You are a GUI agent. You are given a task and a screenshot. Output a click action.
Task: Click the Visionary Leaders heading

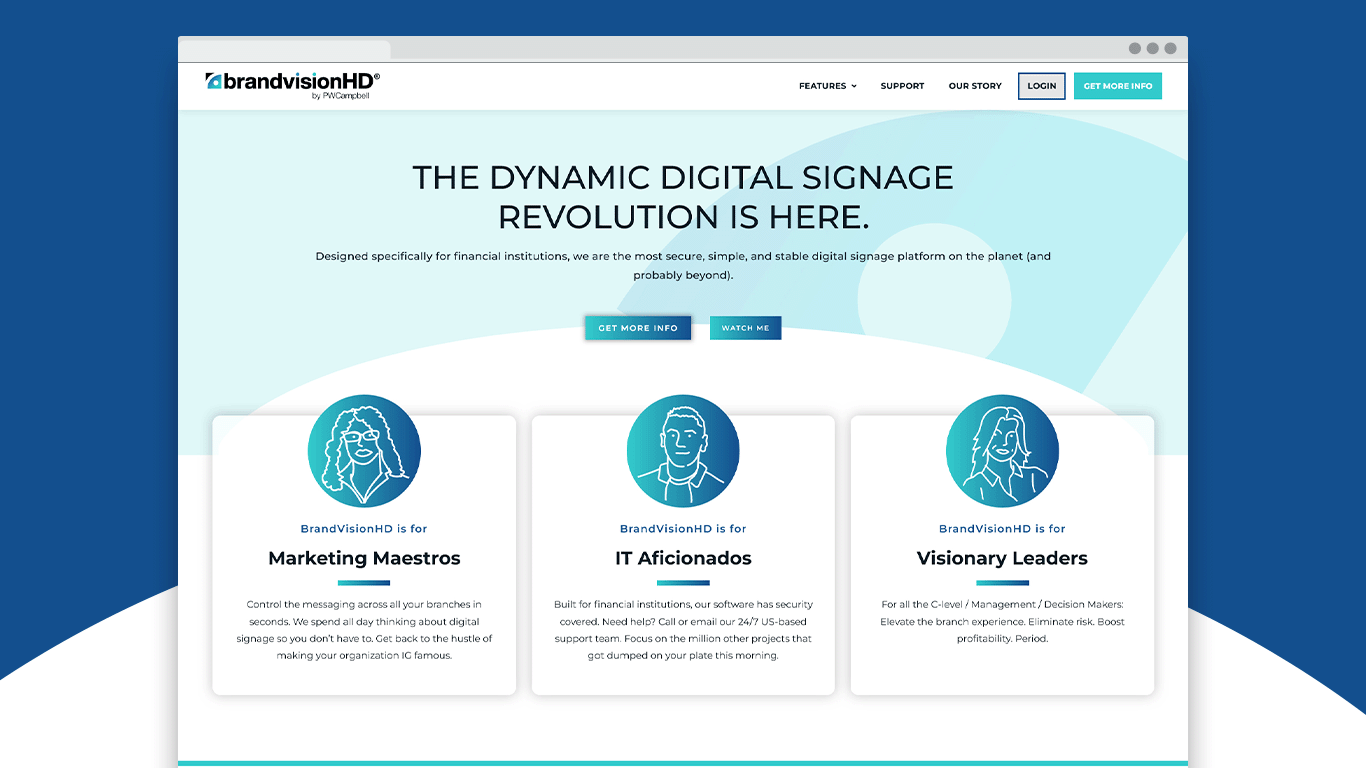(1002, 558)
